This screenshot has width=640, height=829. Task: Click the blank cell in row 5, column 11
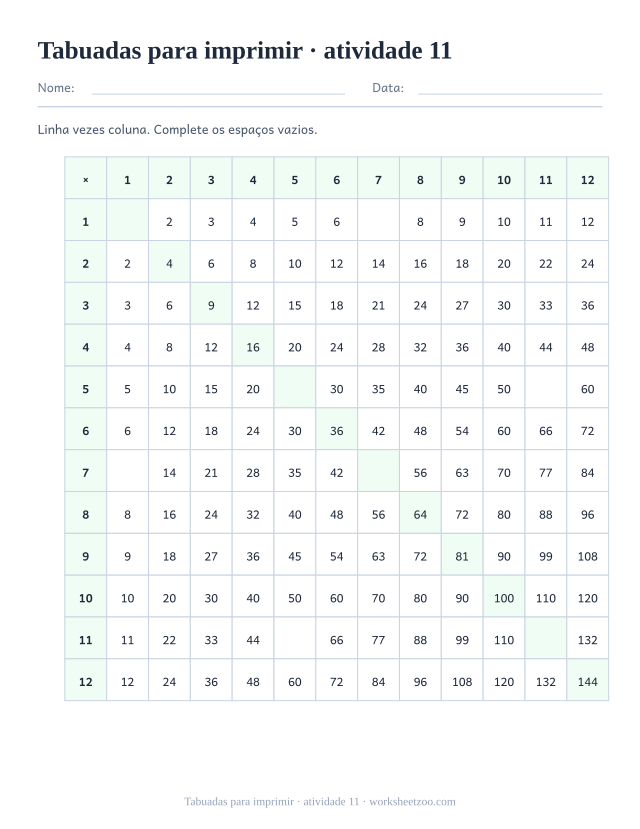point(546,387)
